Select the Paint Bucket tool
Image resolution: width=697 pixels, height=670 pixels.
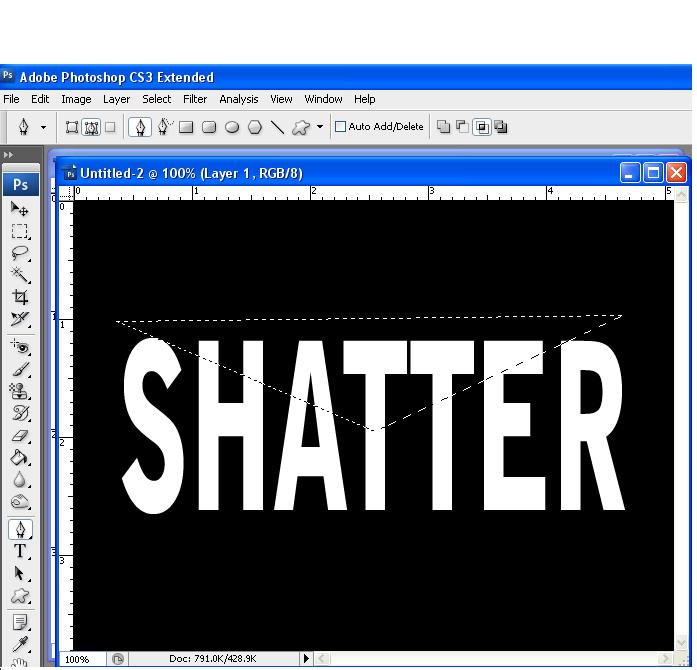tap(19, 458)
